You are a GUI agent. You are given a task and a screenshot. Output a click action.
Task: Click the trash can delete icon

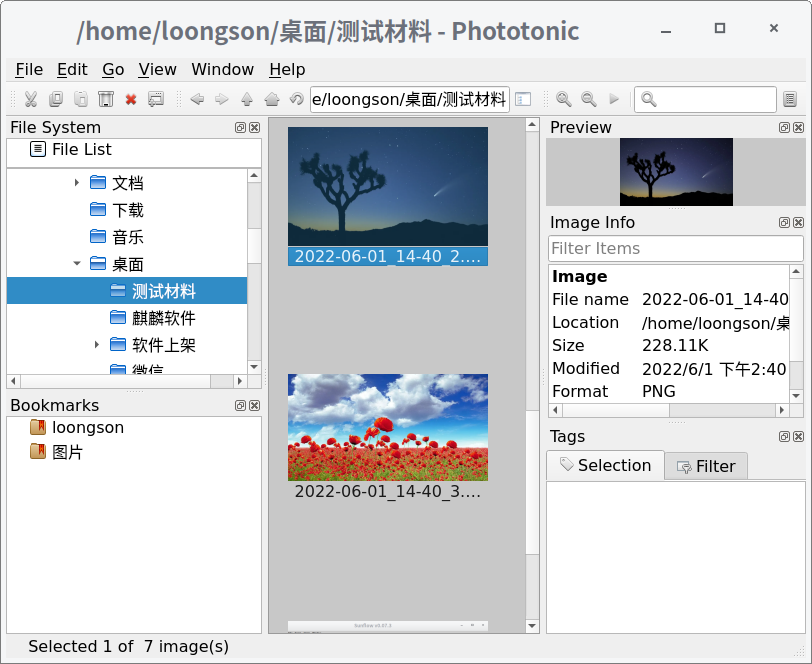pos(106,99)
